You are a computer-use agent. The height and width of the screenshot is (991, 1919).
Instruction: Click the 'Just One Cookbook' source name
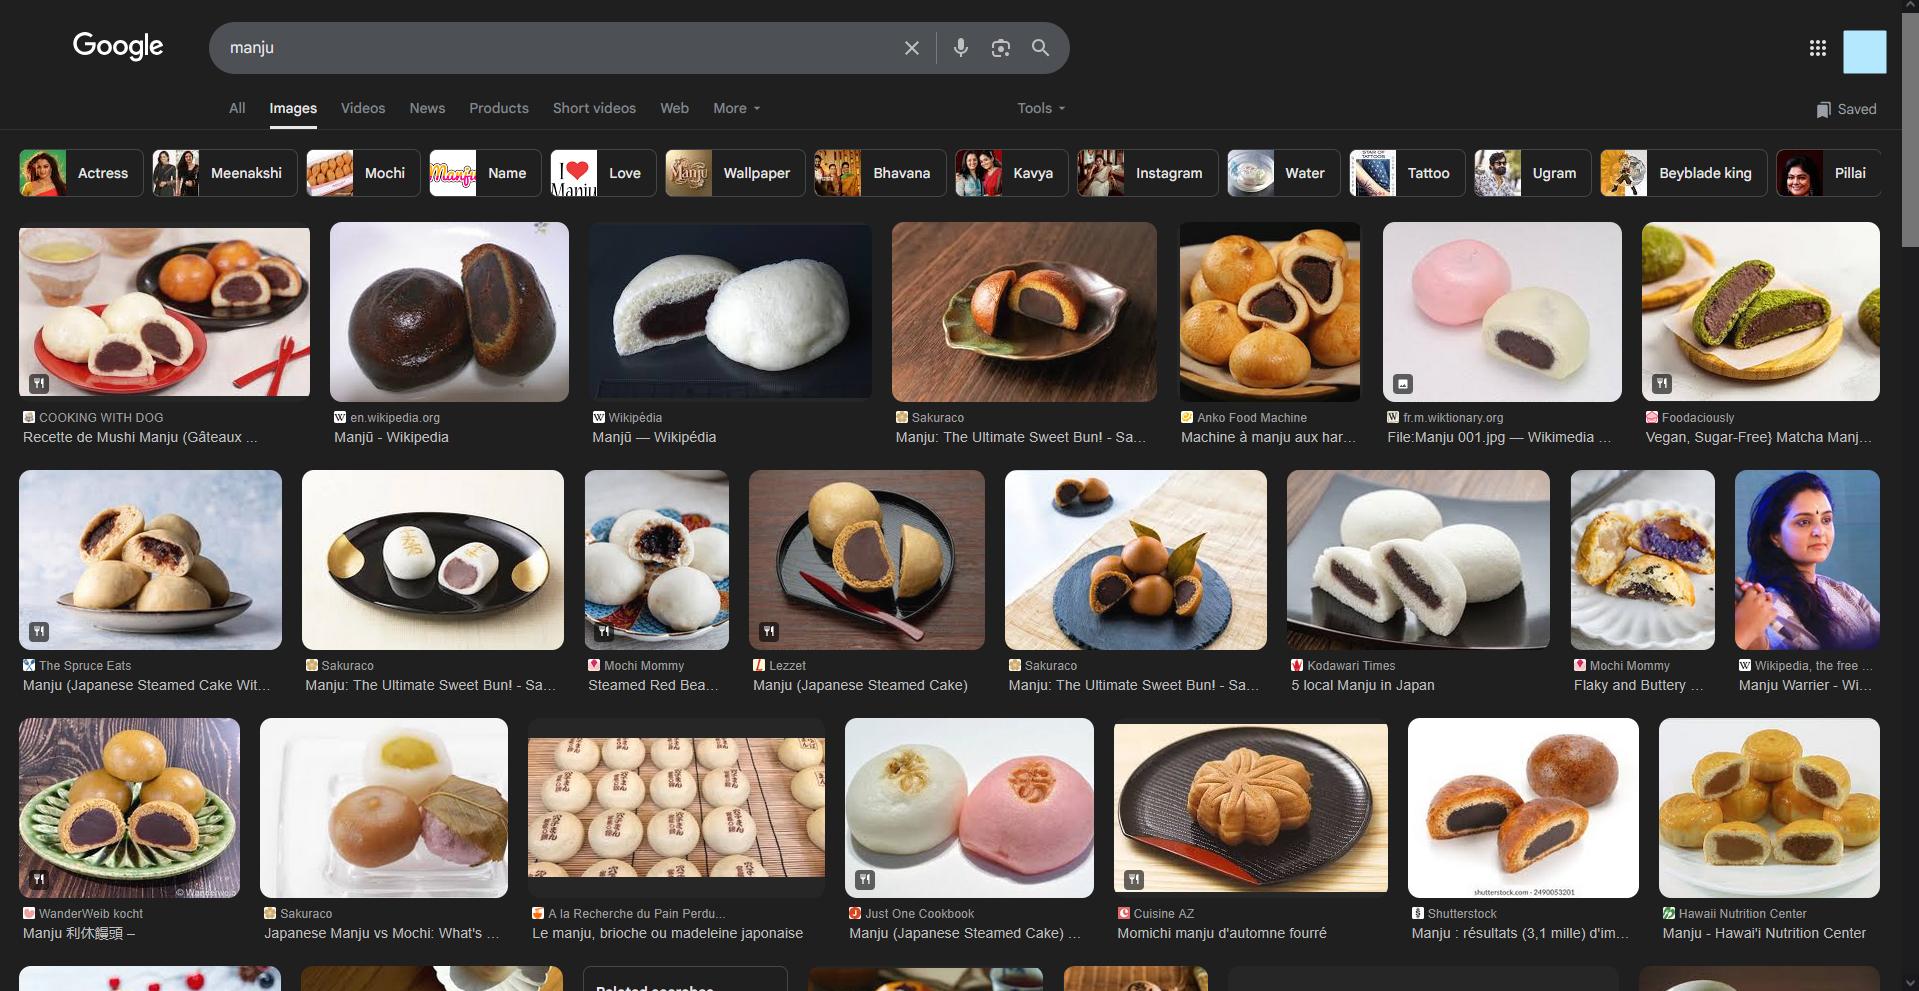[x=919, y=913]
